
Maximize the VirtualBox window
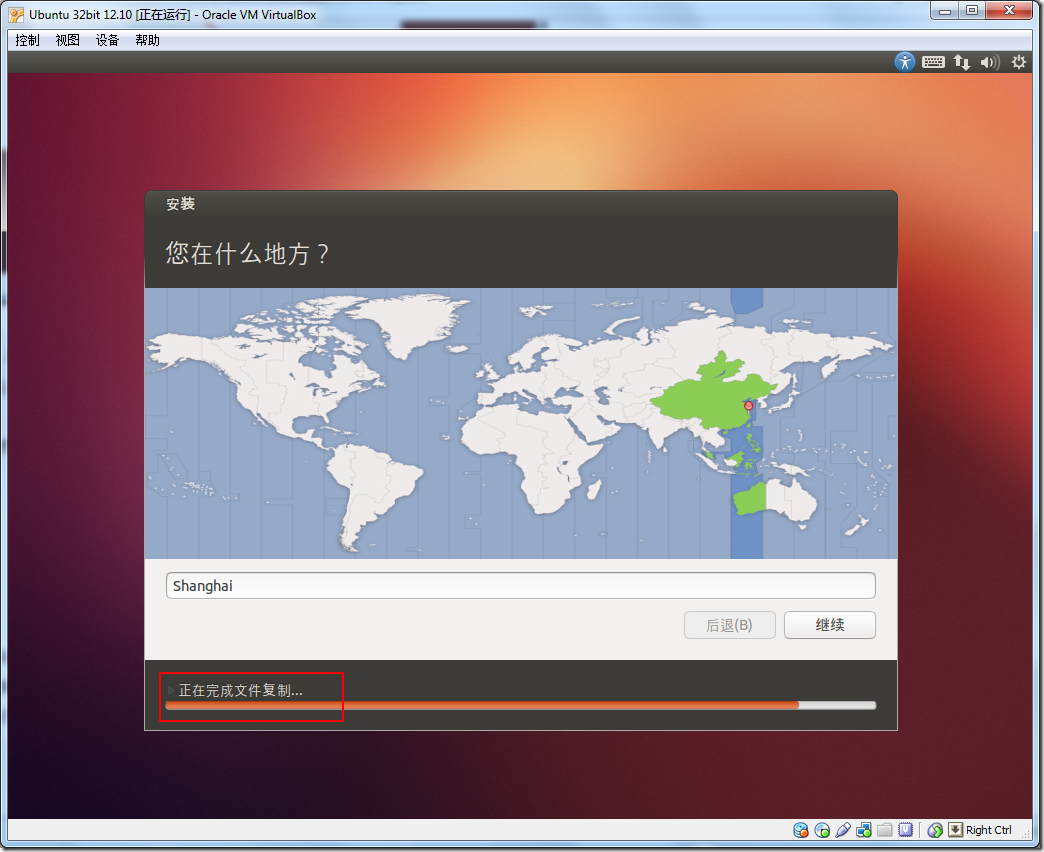(971, 11)
